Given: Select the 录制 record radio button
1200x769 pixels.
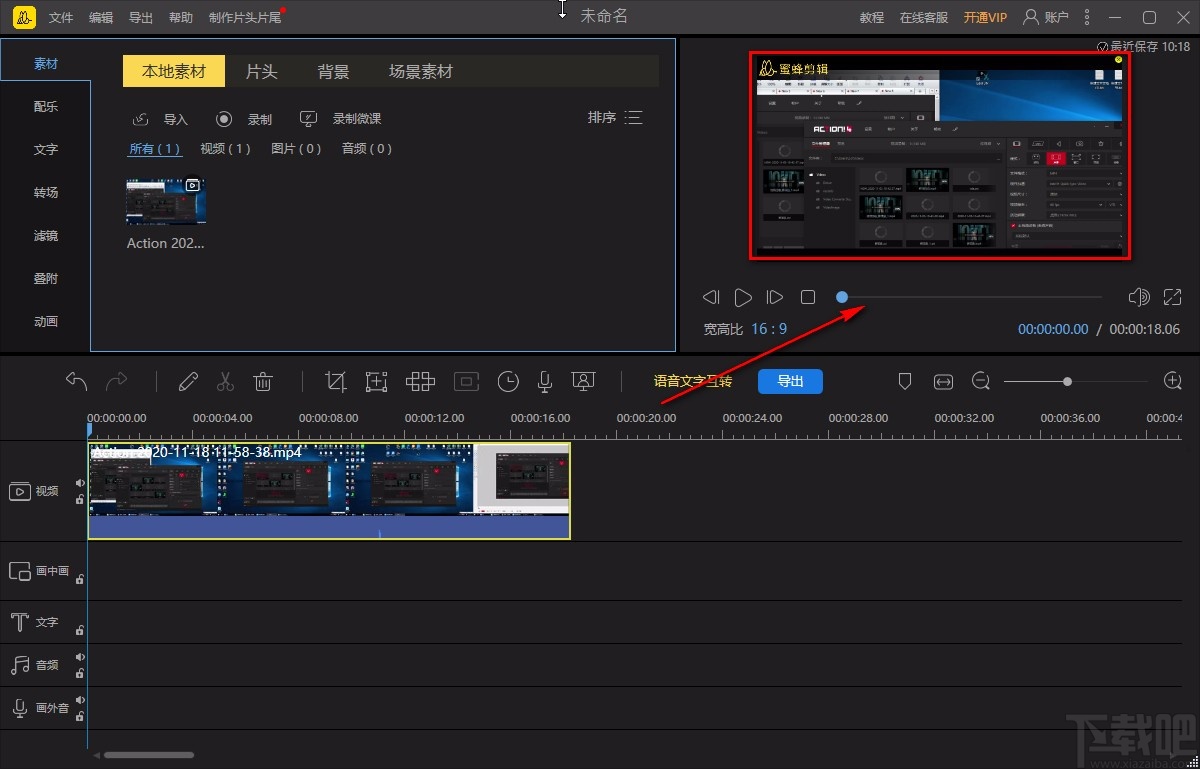Looking at the screenshot, I should (x=225, y=119).
